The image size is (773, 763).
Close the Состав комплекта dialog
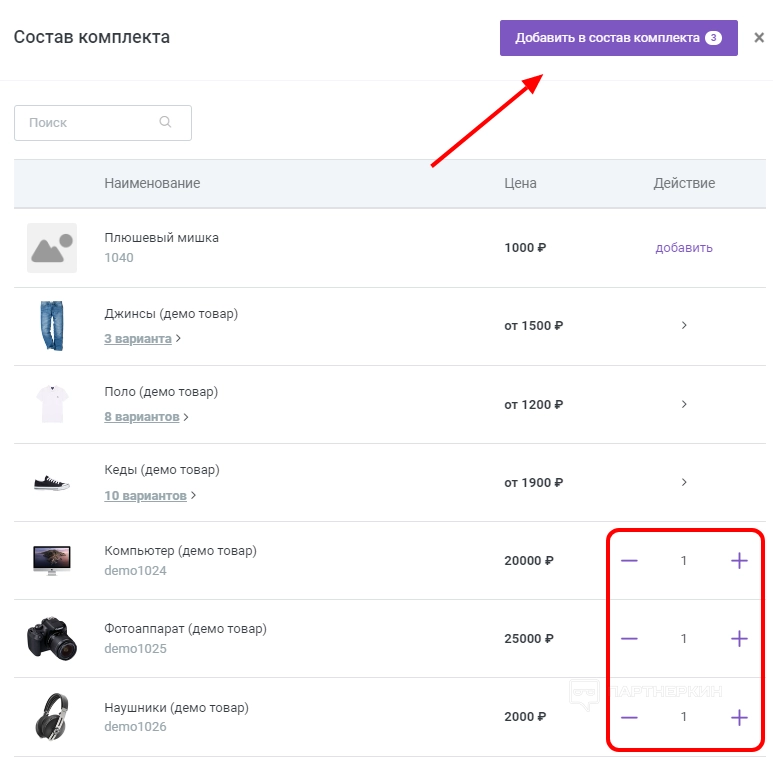759,38
